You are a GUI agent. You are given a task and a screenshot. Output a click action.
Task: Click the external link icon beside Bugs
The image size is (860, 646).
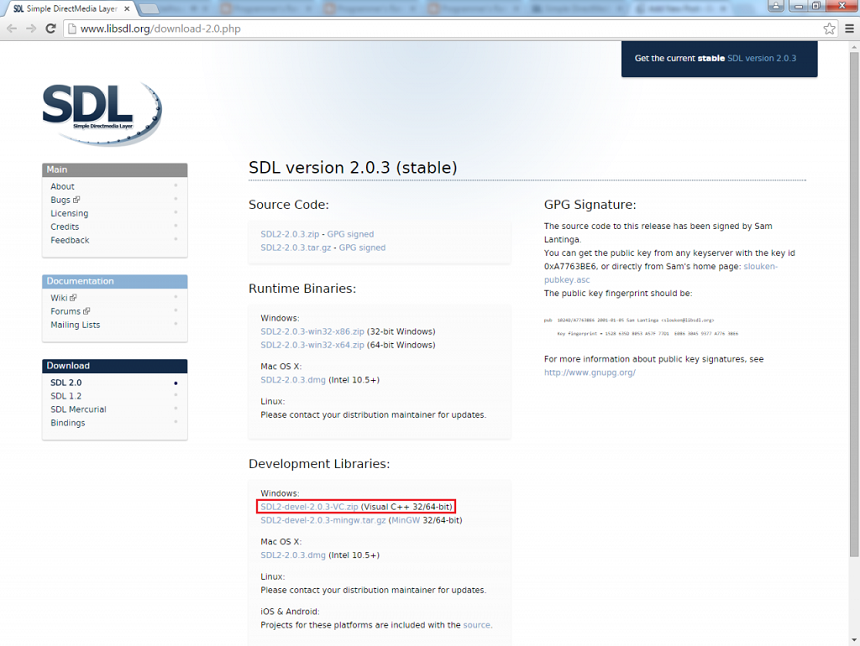77,200
